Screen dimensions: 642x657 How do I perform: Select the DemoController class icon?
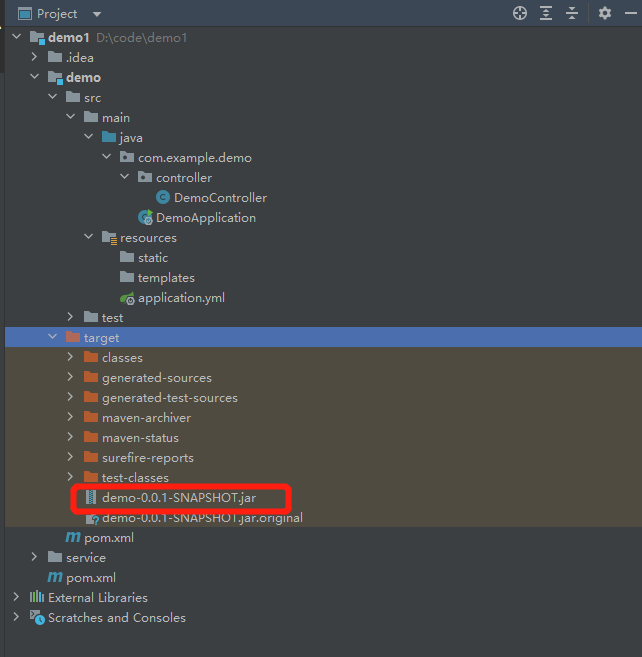163,197
